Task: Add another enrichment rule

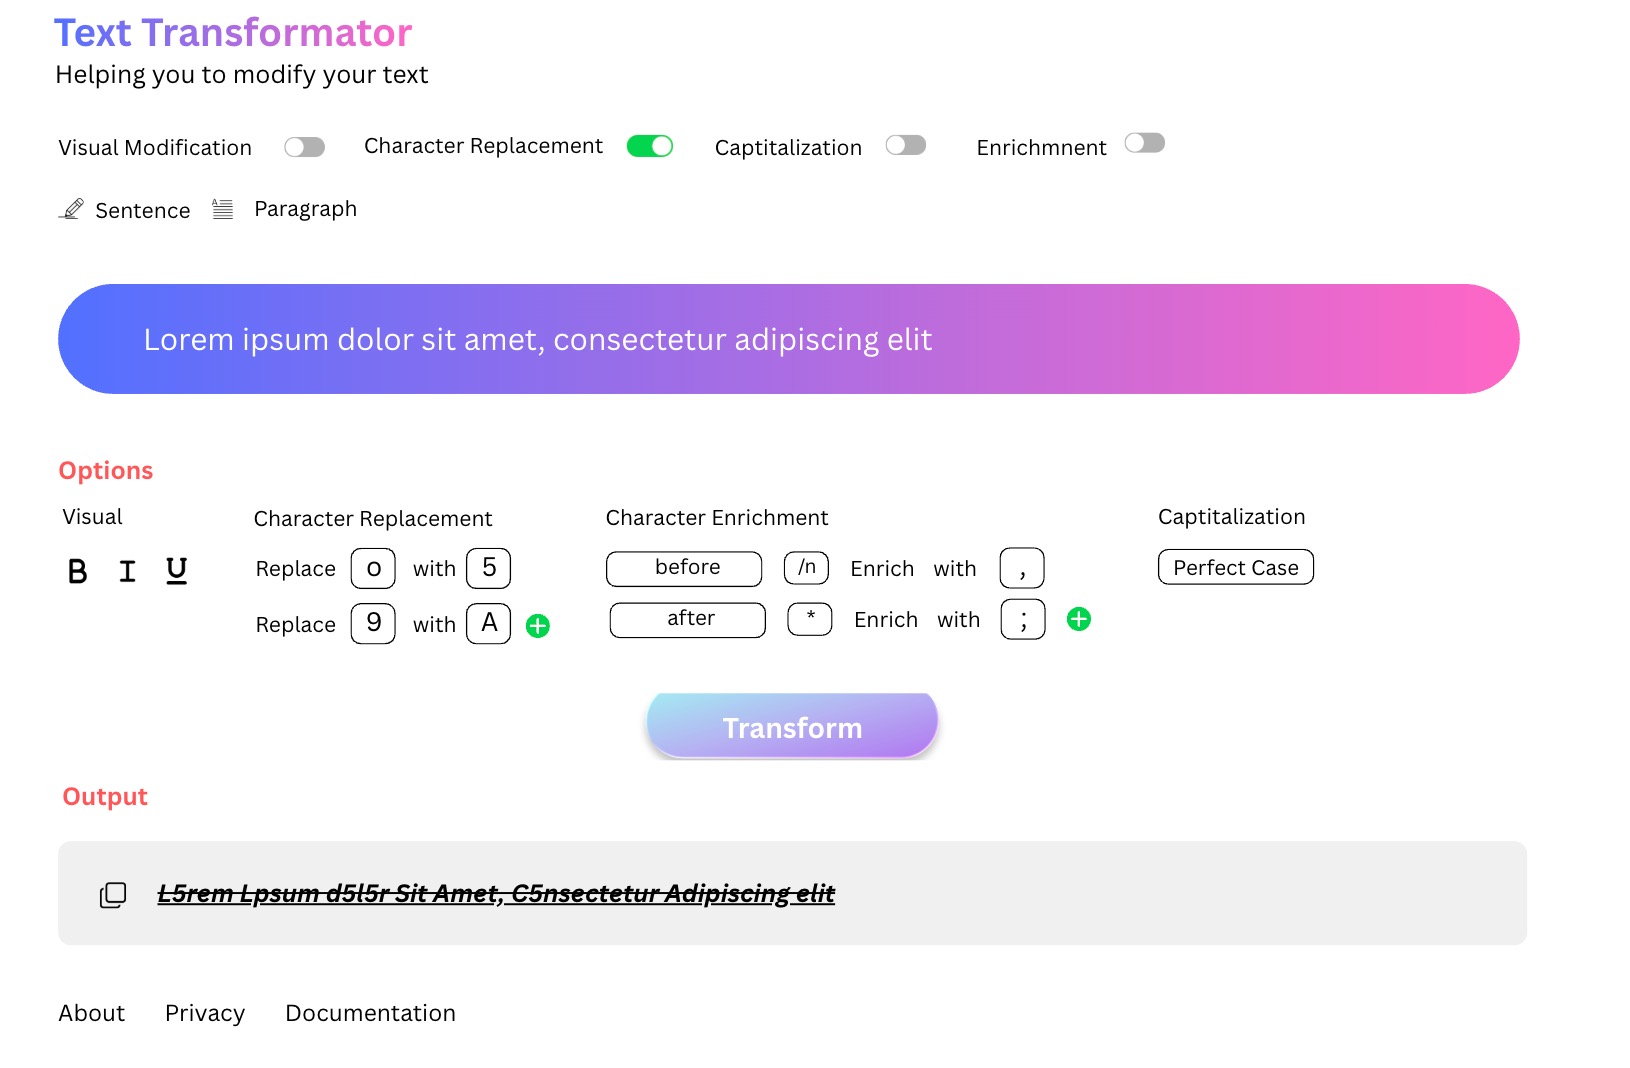Action: tap(1078, 619)
